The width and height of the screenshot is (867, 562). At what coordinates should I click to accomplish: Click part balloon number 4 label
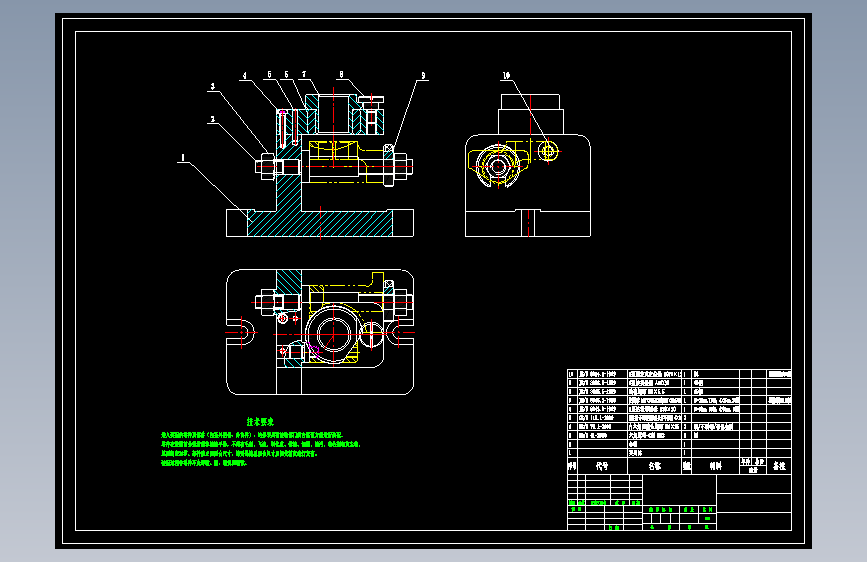244,76
